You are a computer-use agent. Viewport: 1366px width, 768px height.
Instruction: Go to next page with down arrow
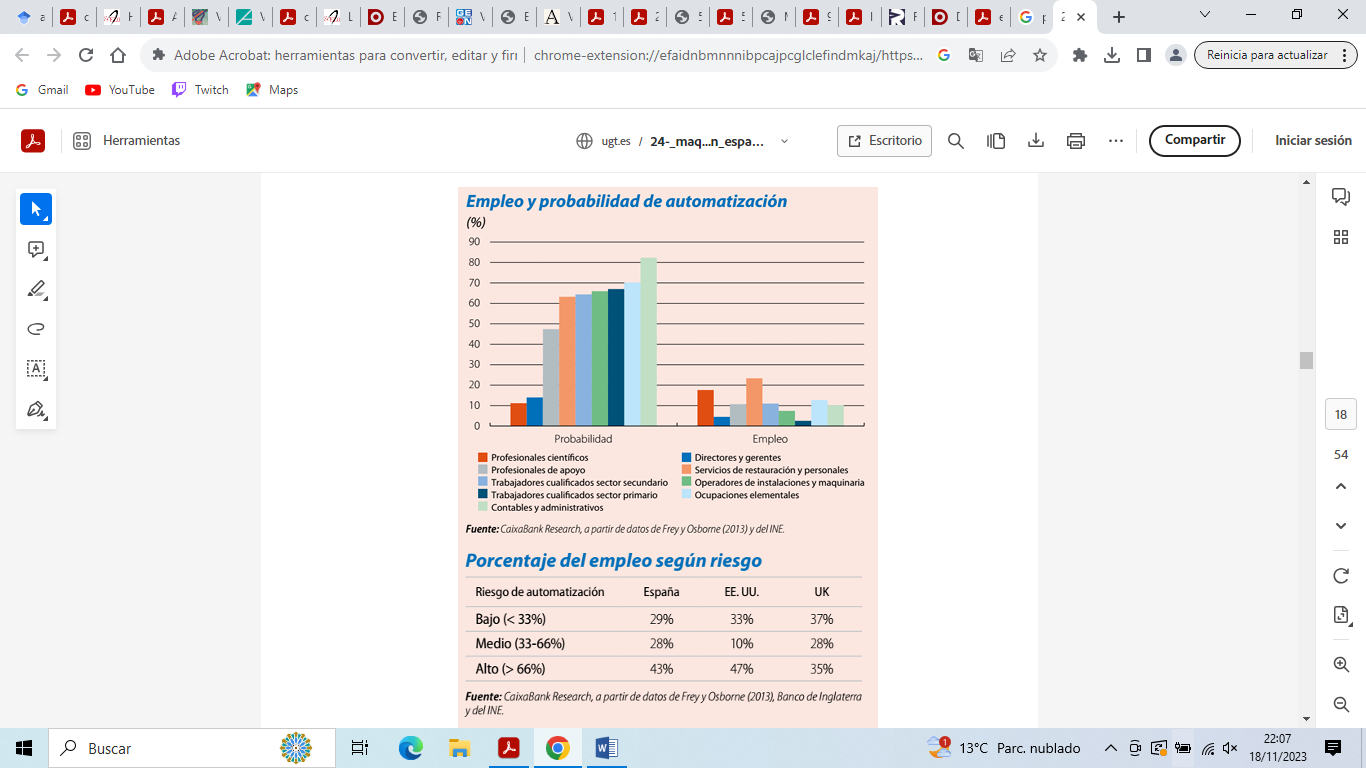(x=1341, y=526)
